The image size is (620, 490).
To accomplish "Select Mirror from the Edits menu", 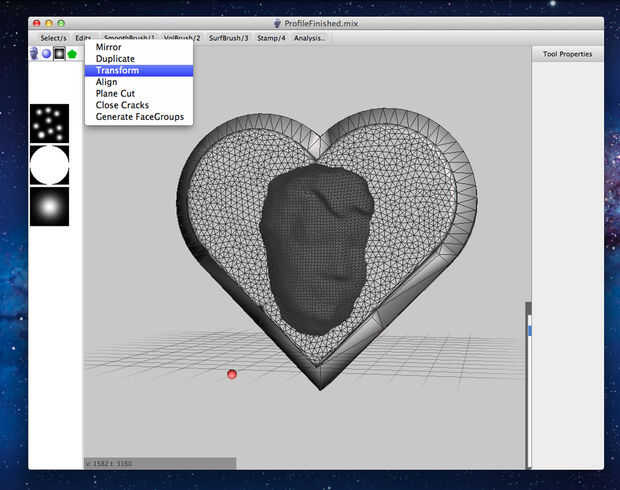I will tap(109, 47).
